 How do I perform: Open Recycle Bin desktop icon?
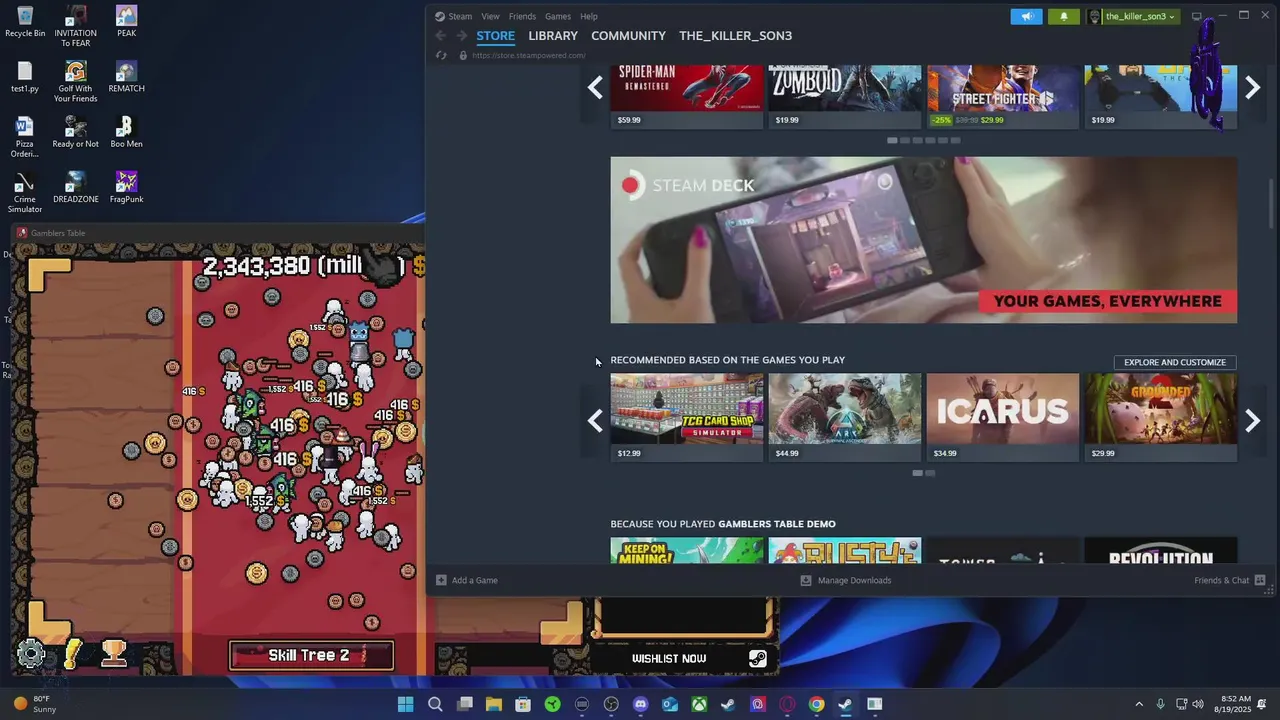pyautogui.click(x=25, y=22)
